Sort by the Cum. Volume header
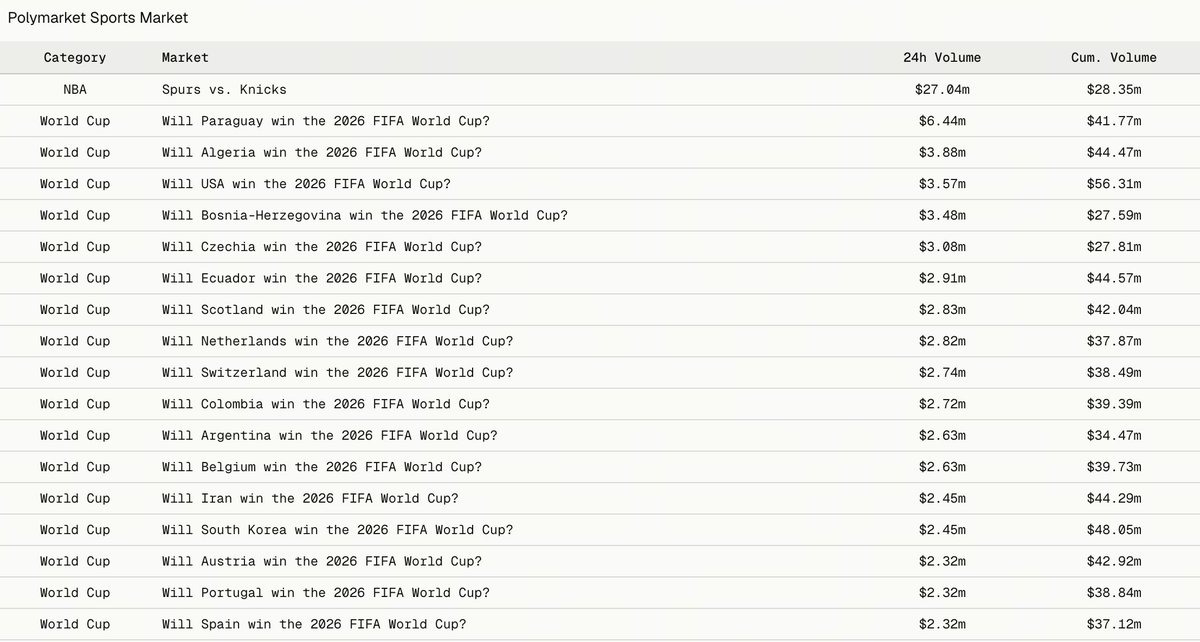 click(1113, 58)
